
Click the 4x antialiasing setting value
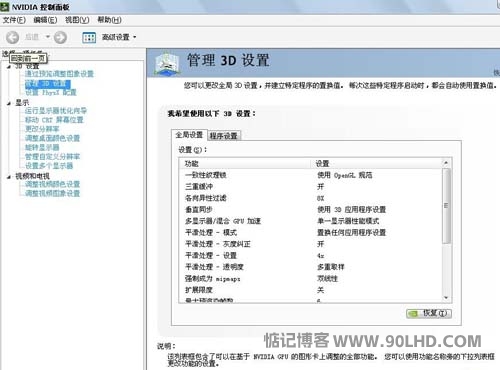pyautogui.click(x=321, y=256)
